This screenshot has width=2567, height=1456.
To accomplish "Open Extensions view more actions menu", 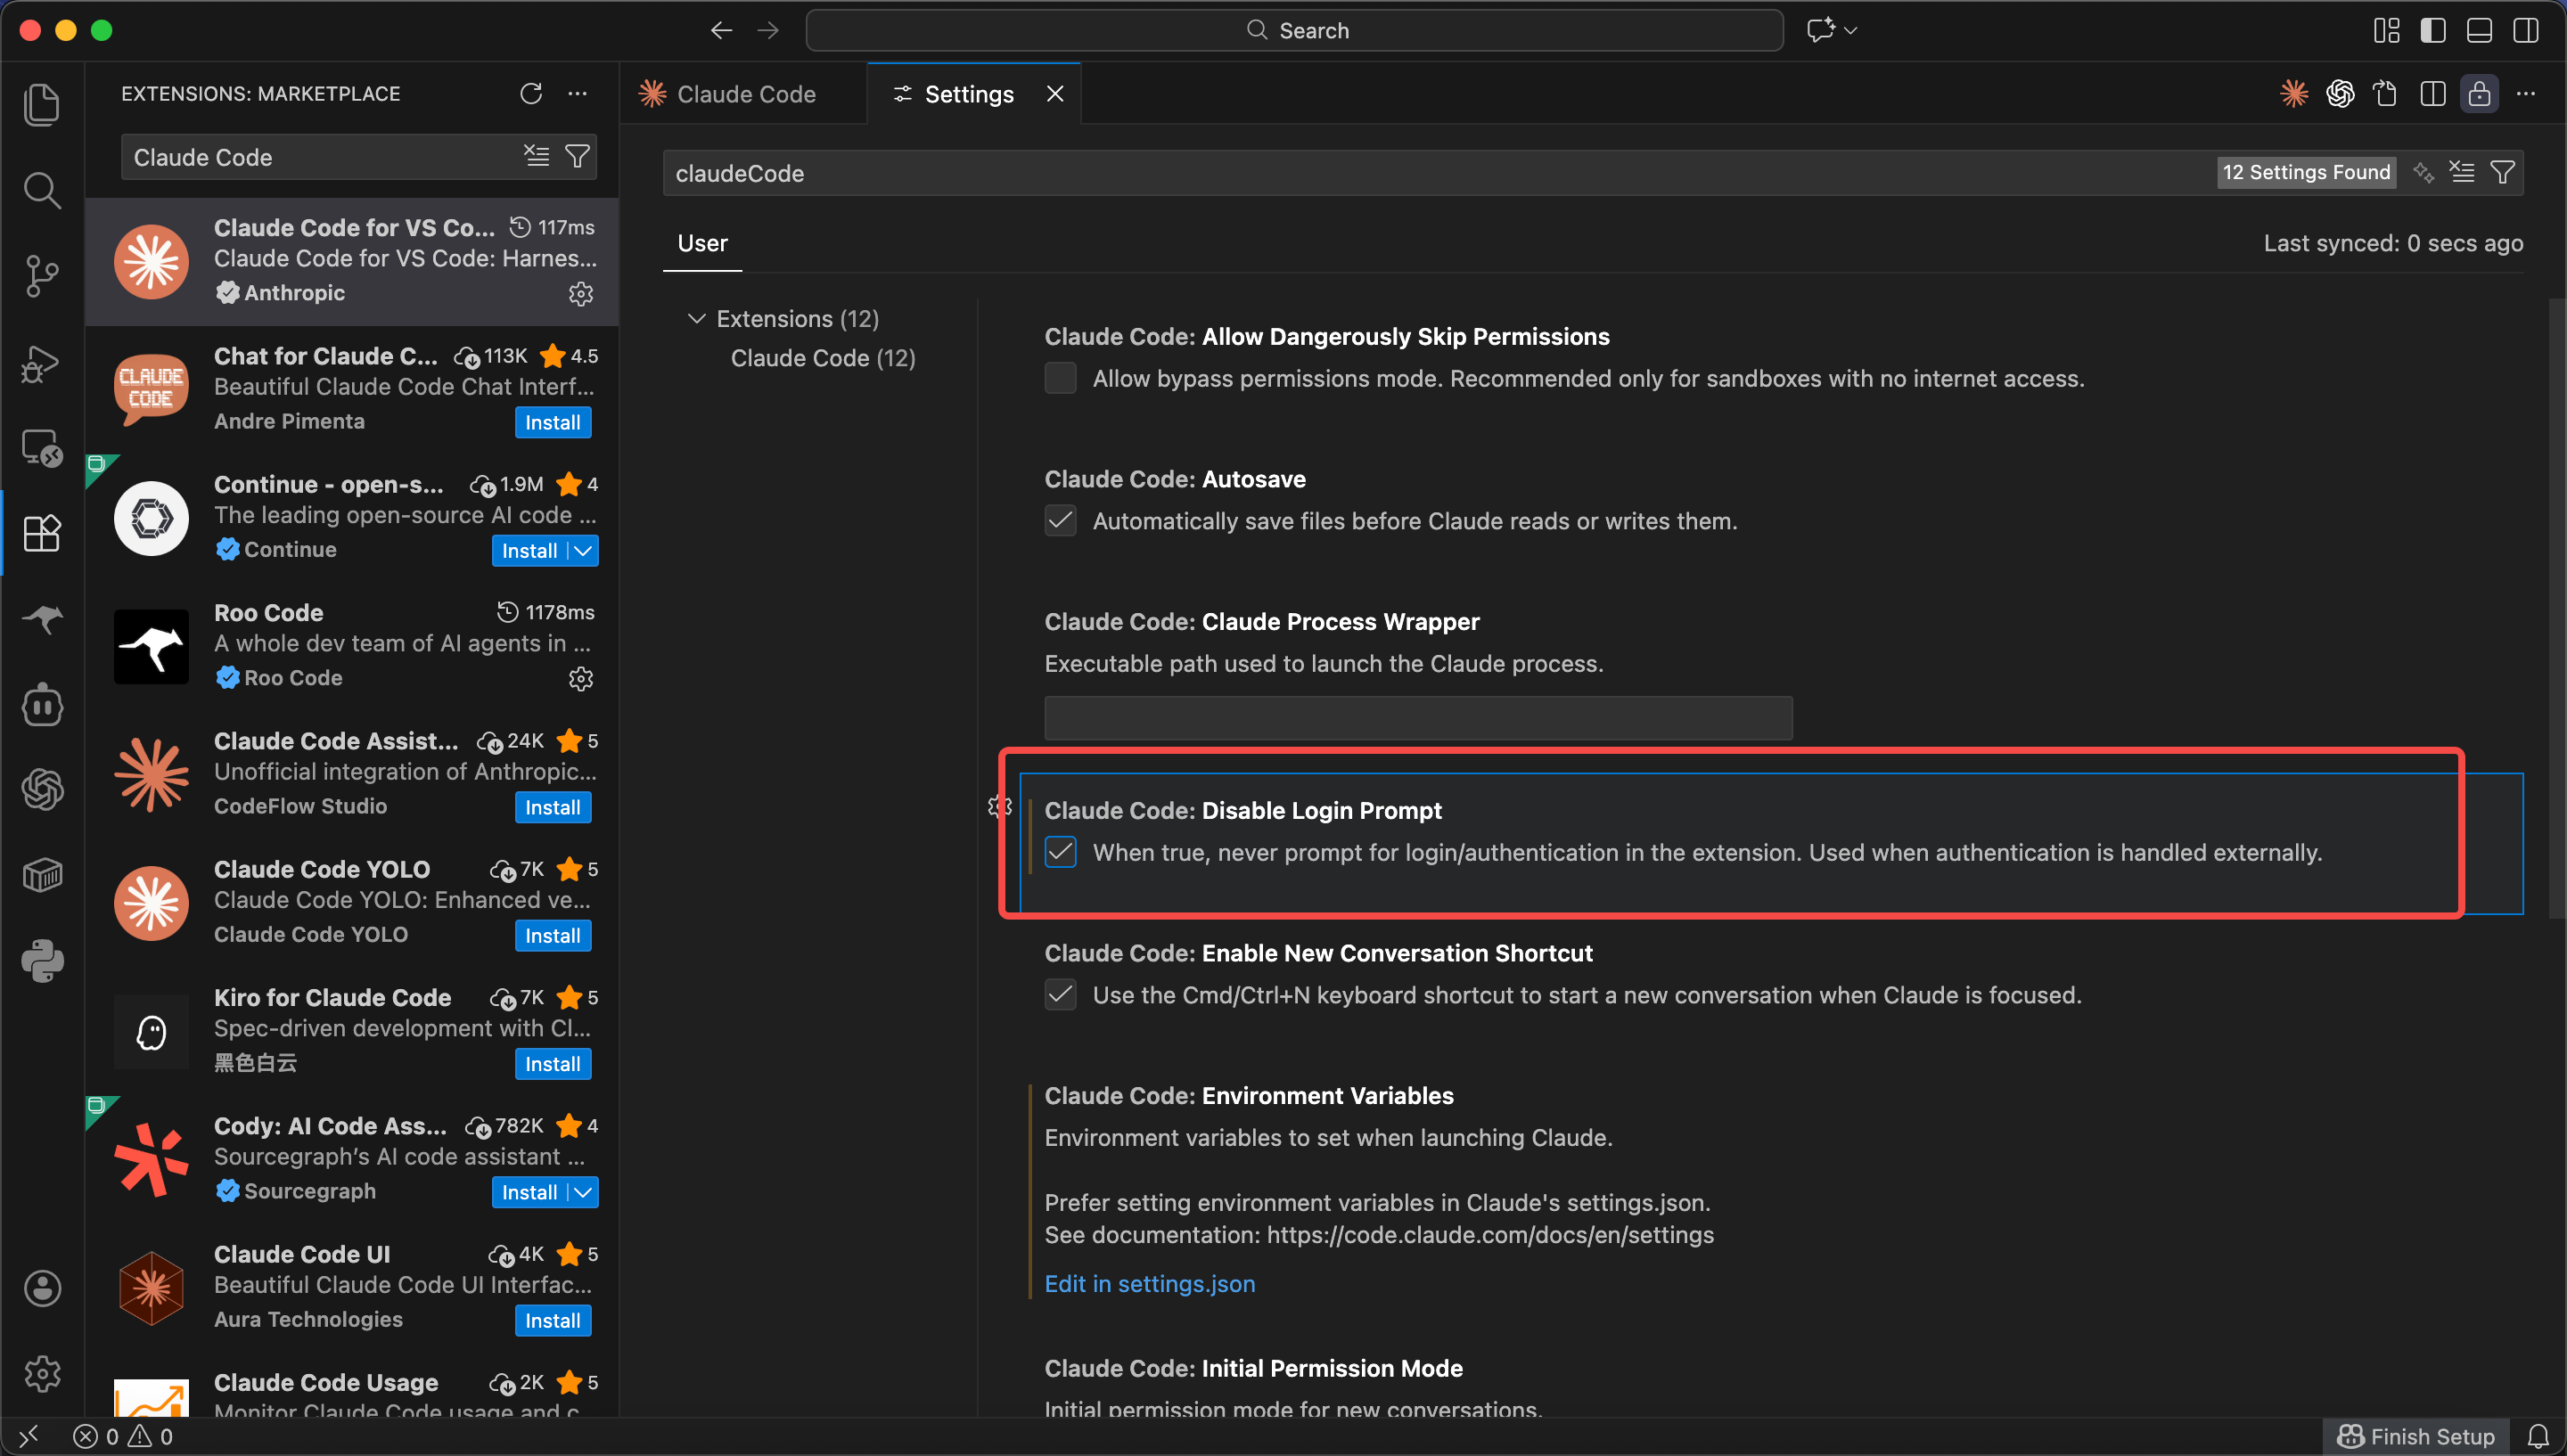I will [578, 93].
